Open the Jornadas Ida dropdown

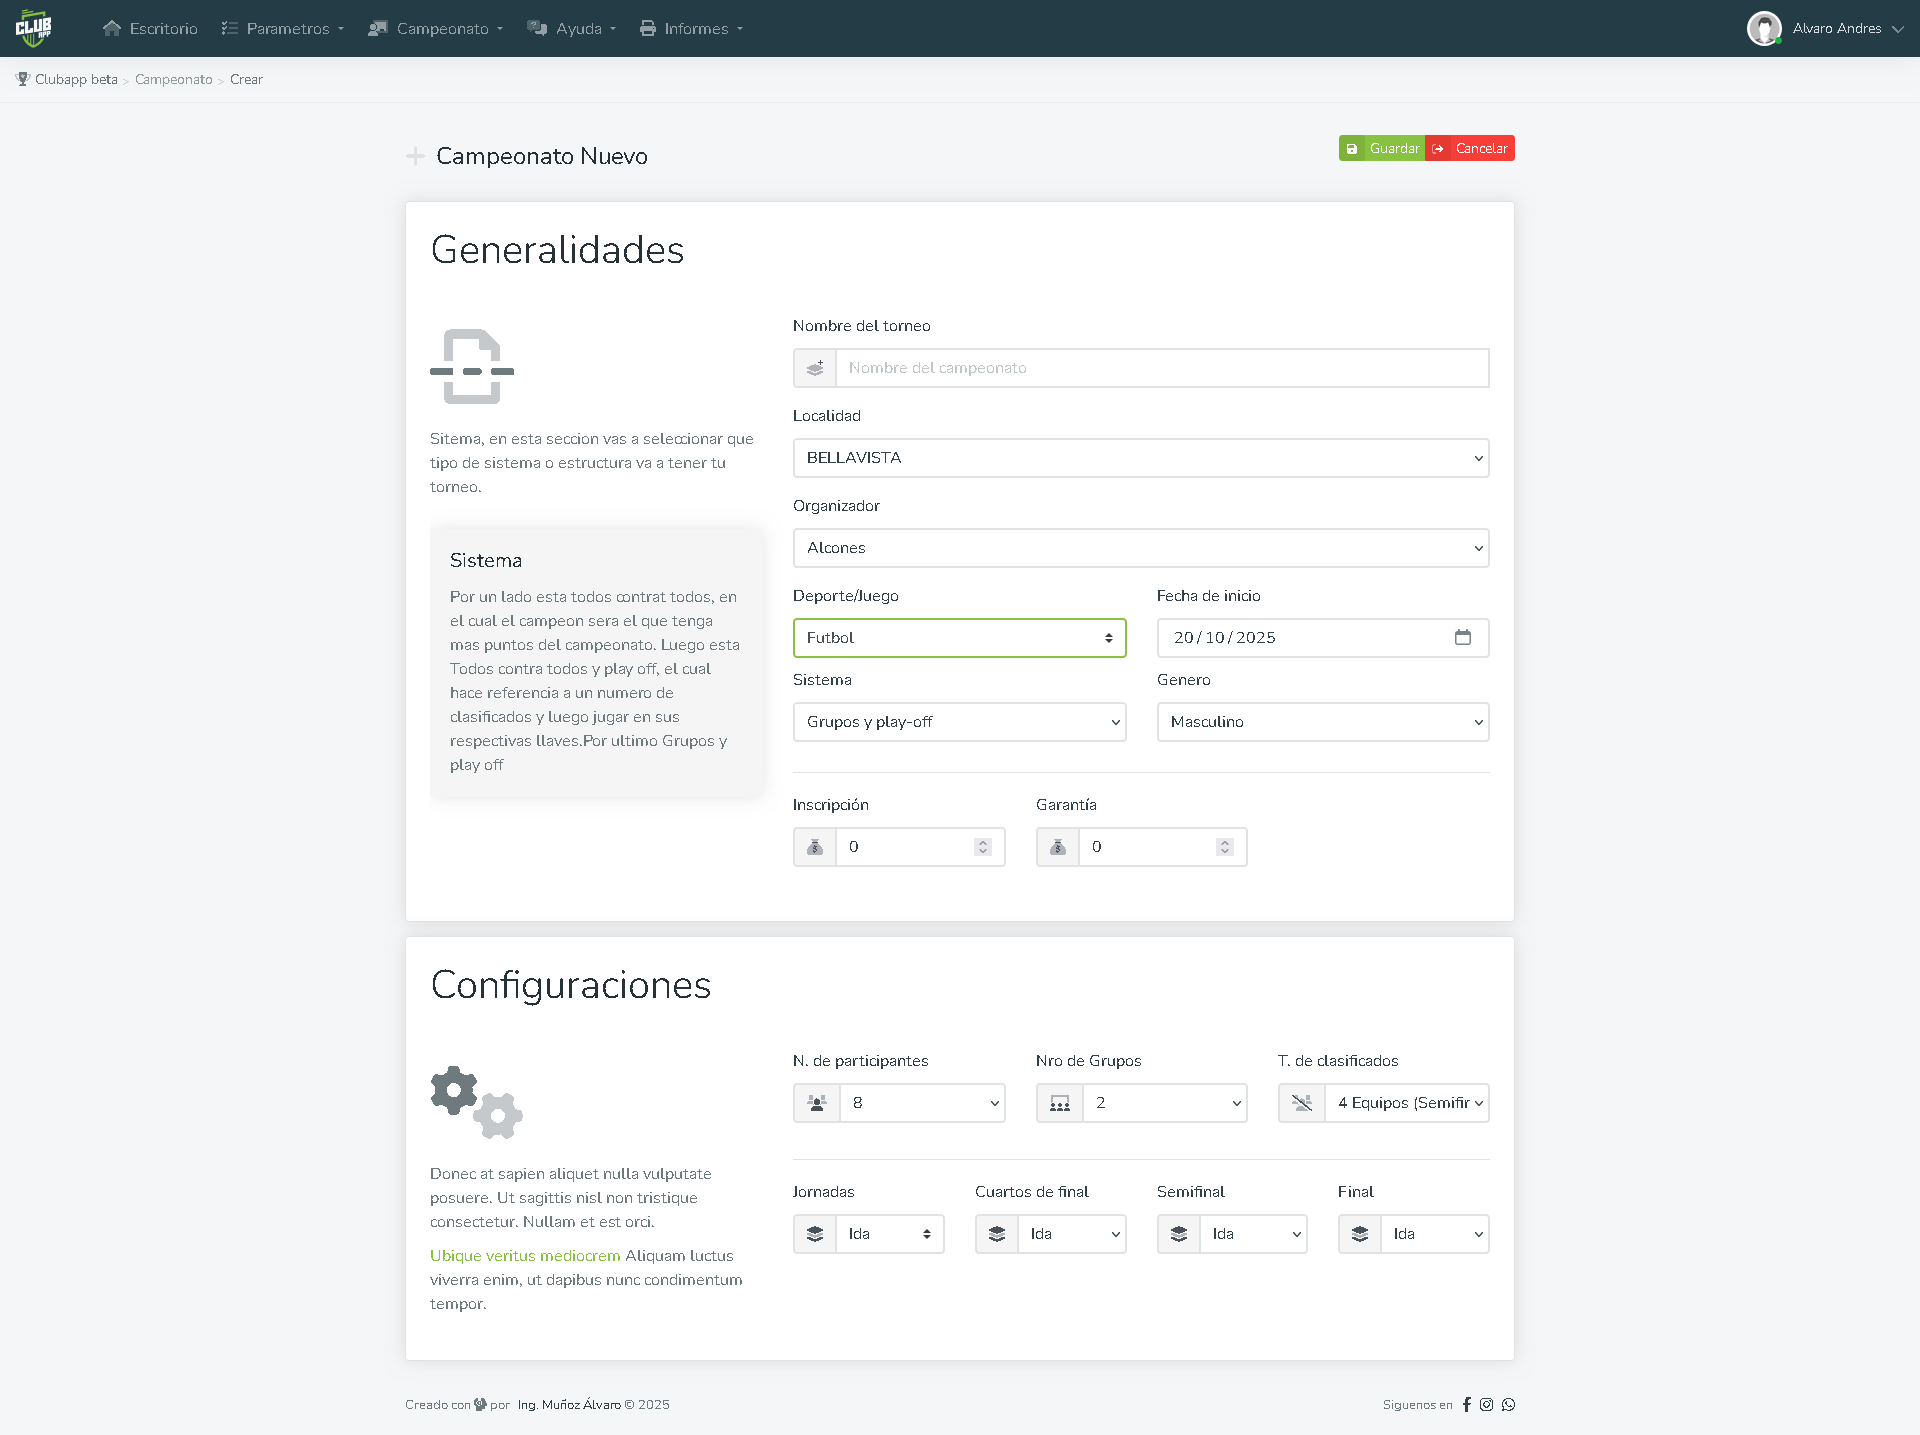click(890, 1234)
